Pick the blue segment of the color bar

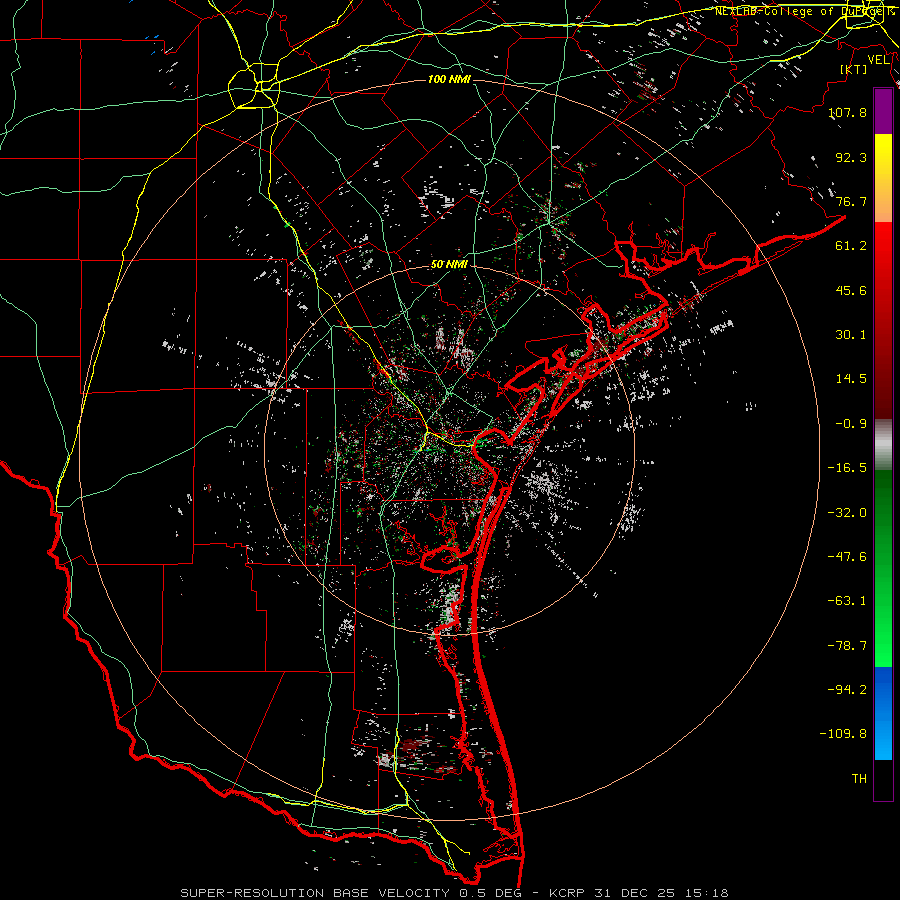[x=883, y=713]
